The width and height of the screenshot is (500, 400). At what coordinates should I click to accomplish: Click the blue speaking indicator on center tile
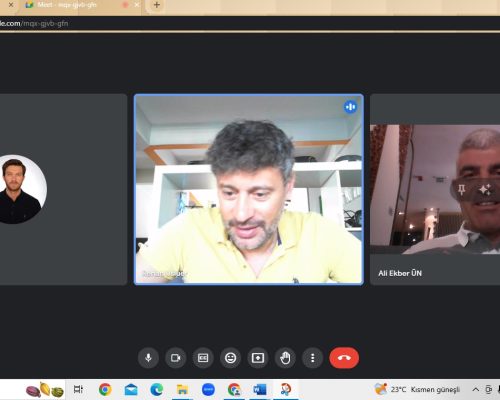(350, 107)
